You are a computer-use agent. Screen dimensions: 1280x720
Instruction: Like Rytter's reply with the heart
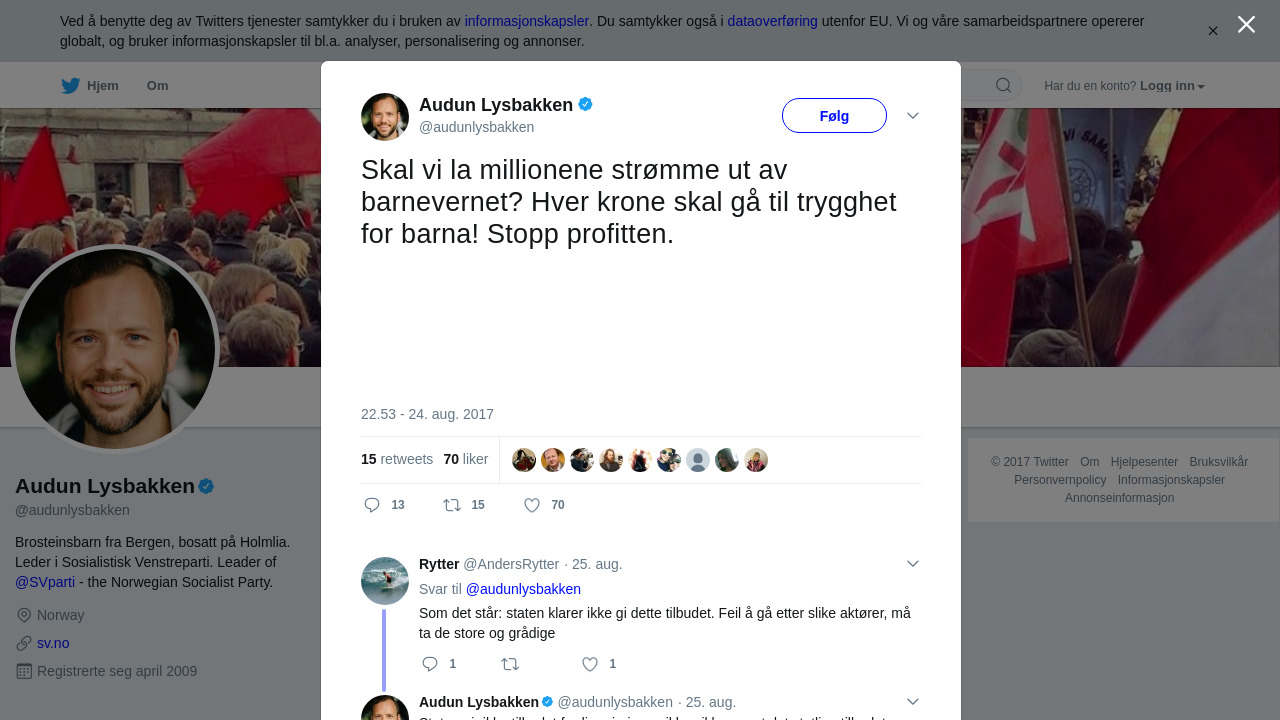pyautogui.click(x=590, y=664)
